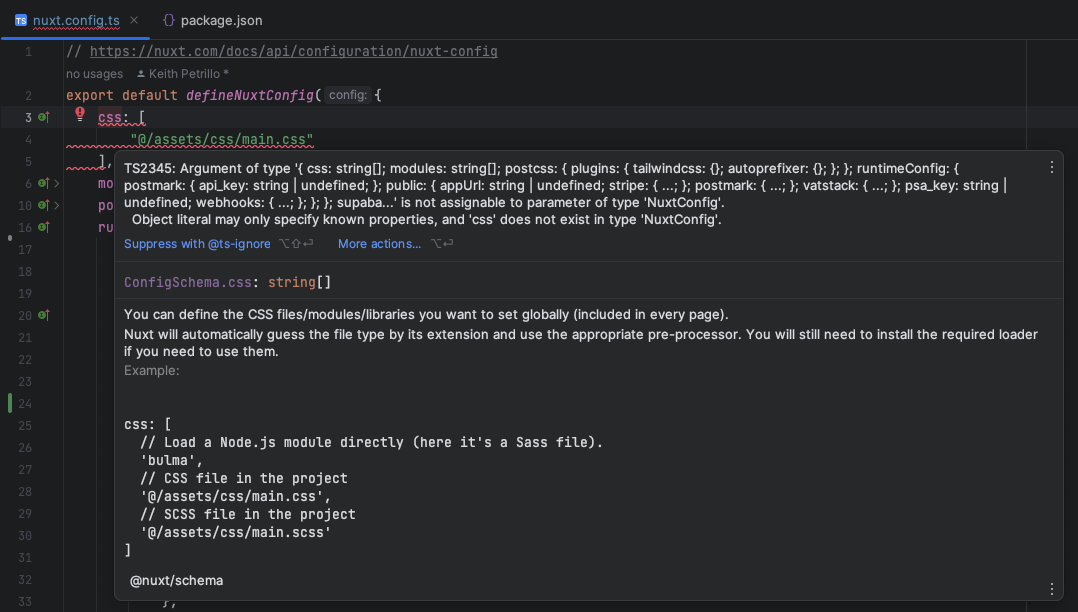The width and height of the screenshot is (1078, 612).
Task: Click the green gutter marker beside line 16
Action: (42, 227)
